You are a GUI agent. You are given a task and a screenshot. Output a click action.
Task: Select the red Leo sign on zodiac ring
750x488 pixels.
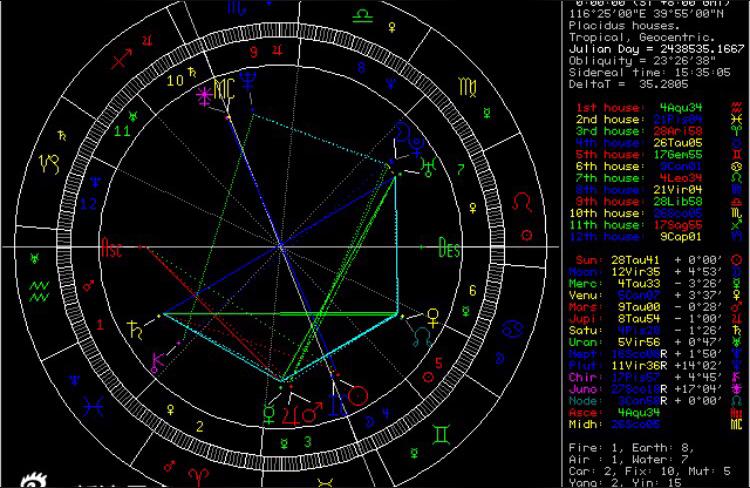tap(521, 202)
